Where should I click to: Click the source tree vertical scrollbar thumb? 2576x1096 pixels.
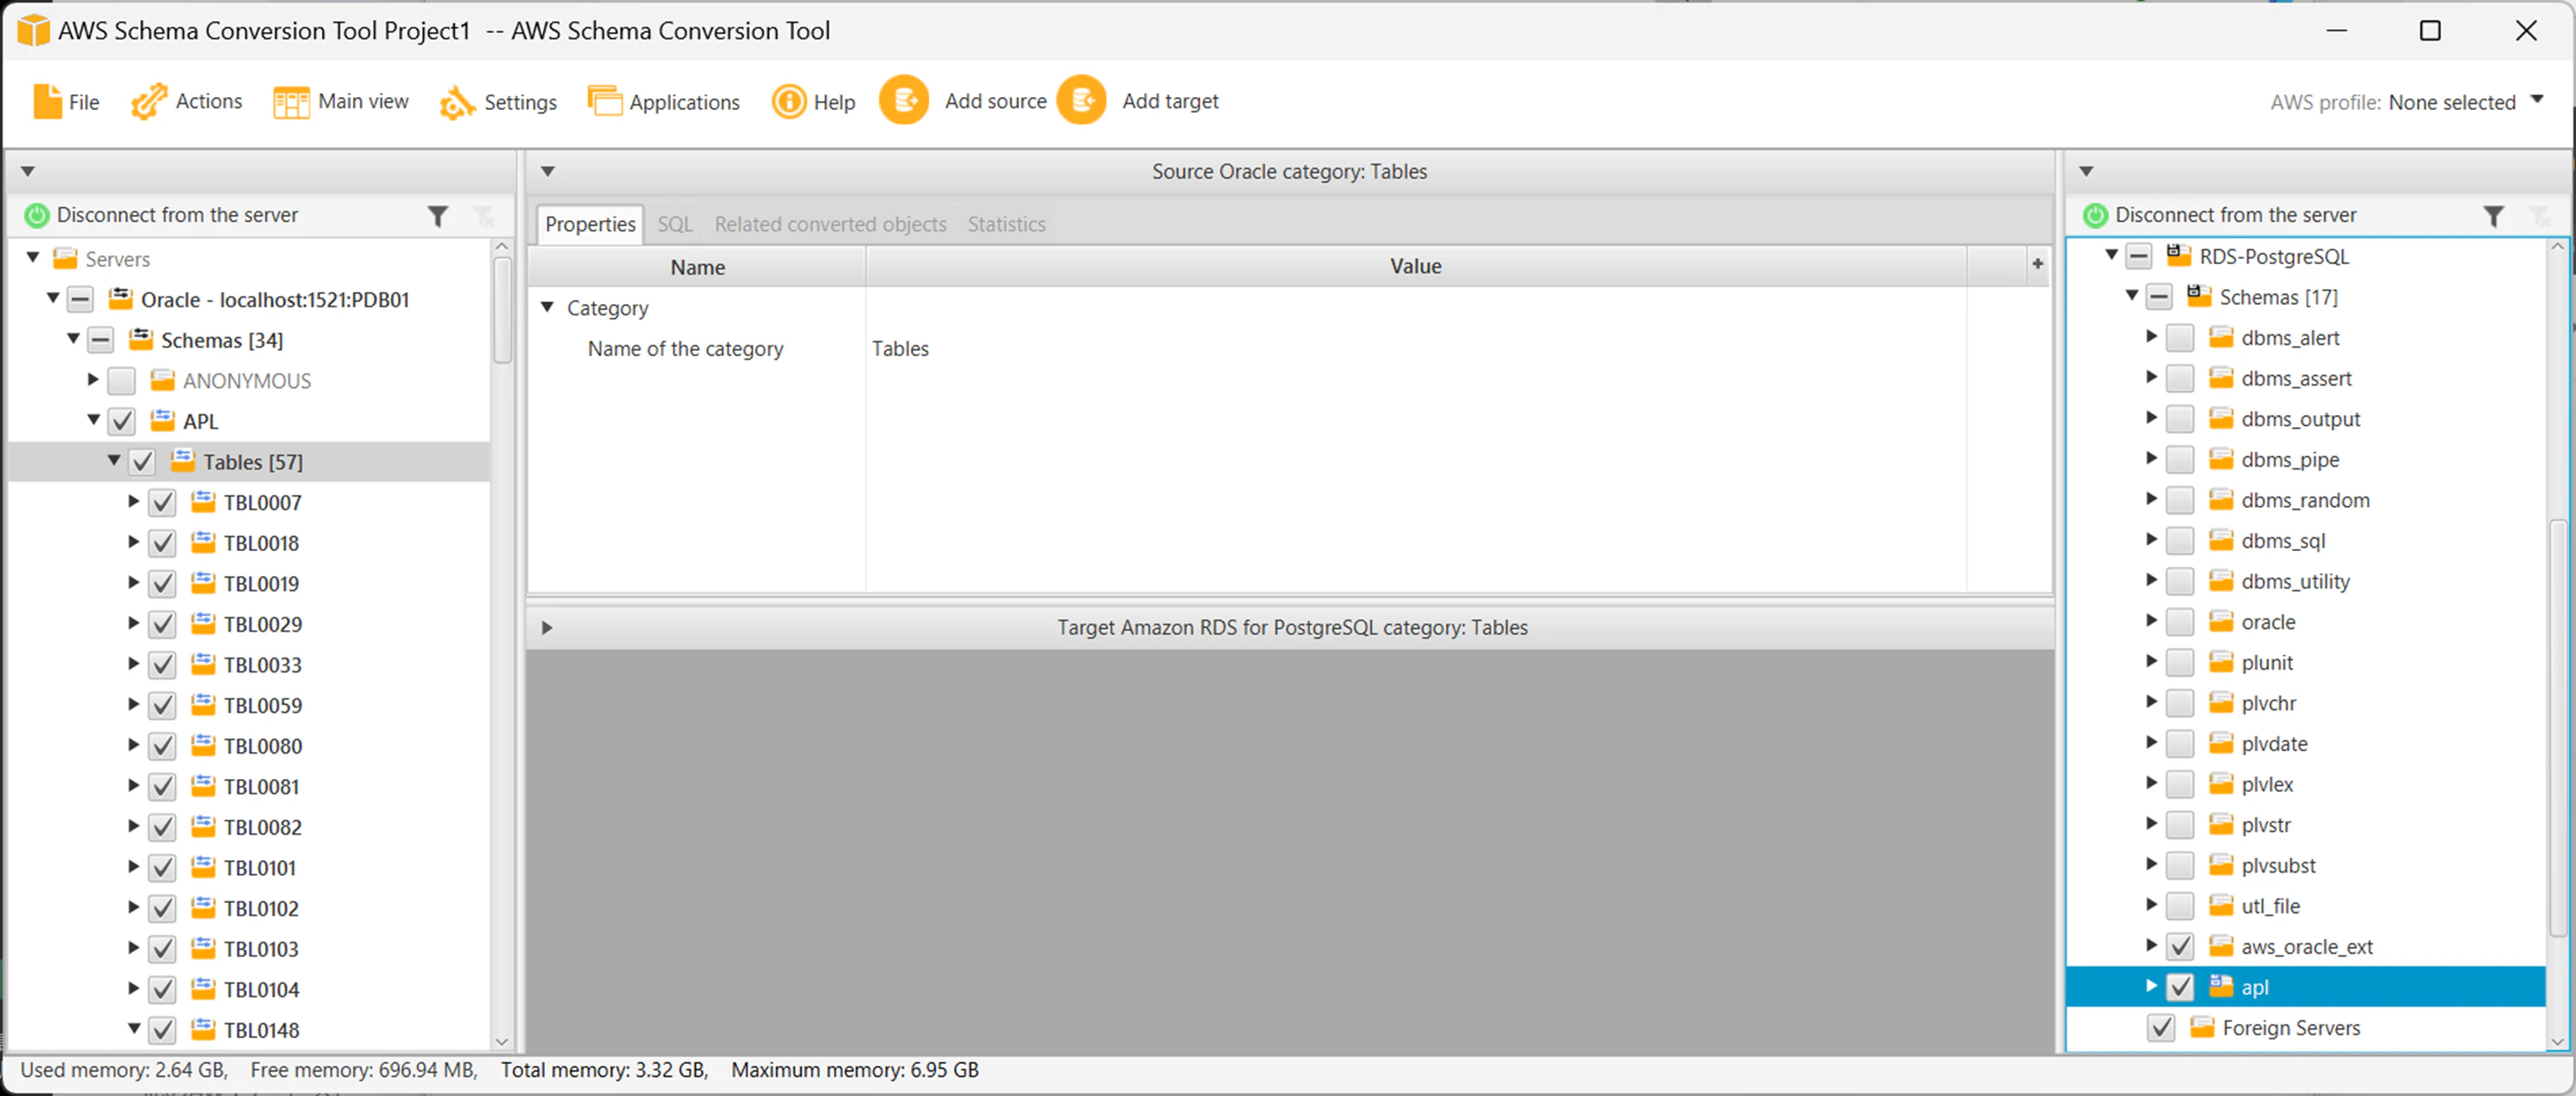502,310
